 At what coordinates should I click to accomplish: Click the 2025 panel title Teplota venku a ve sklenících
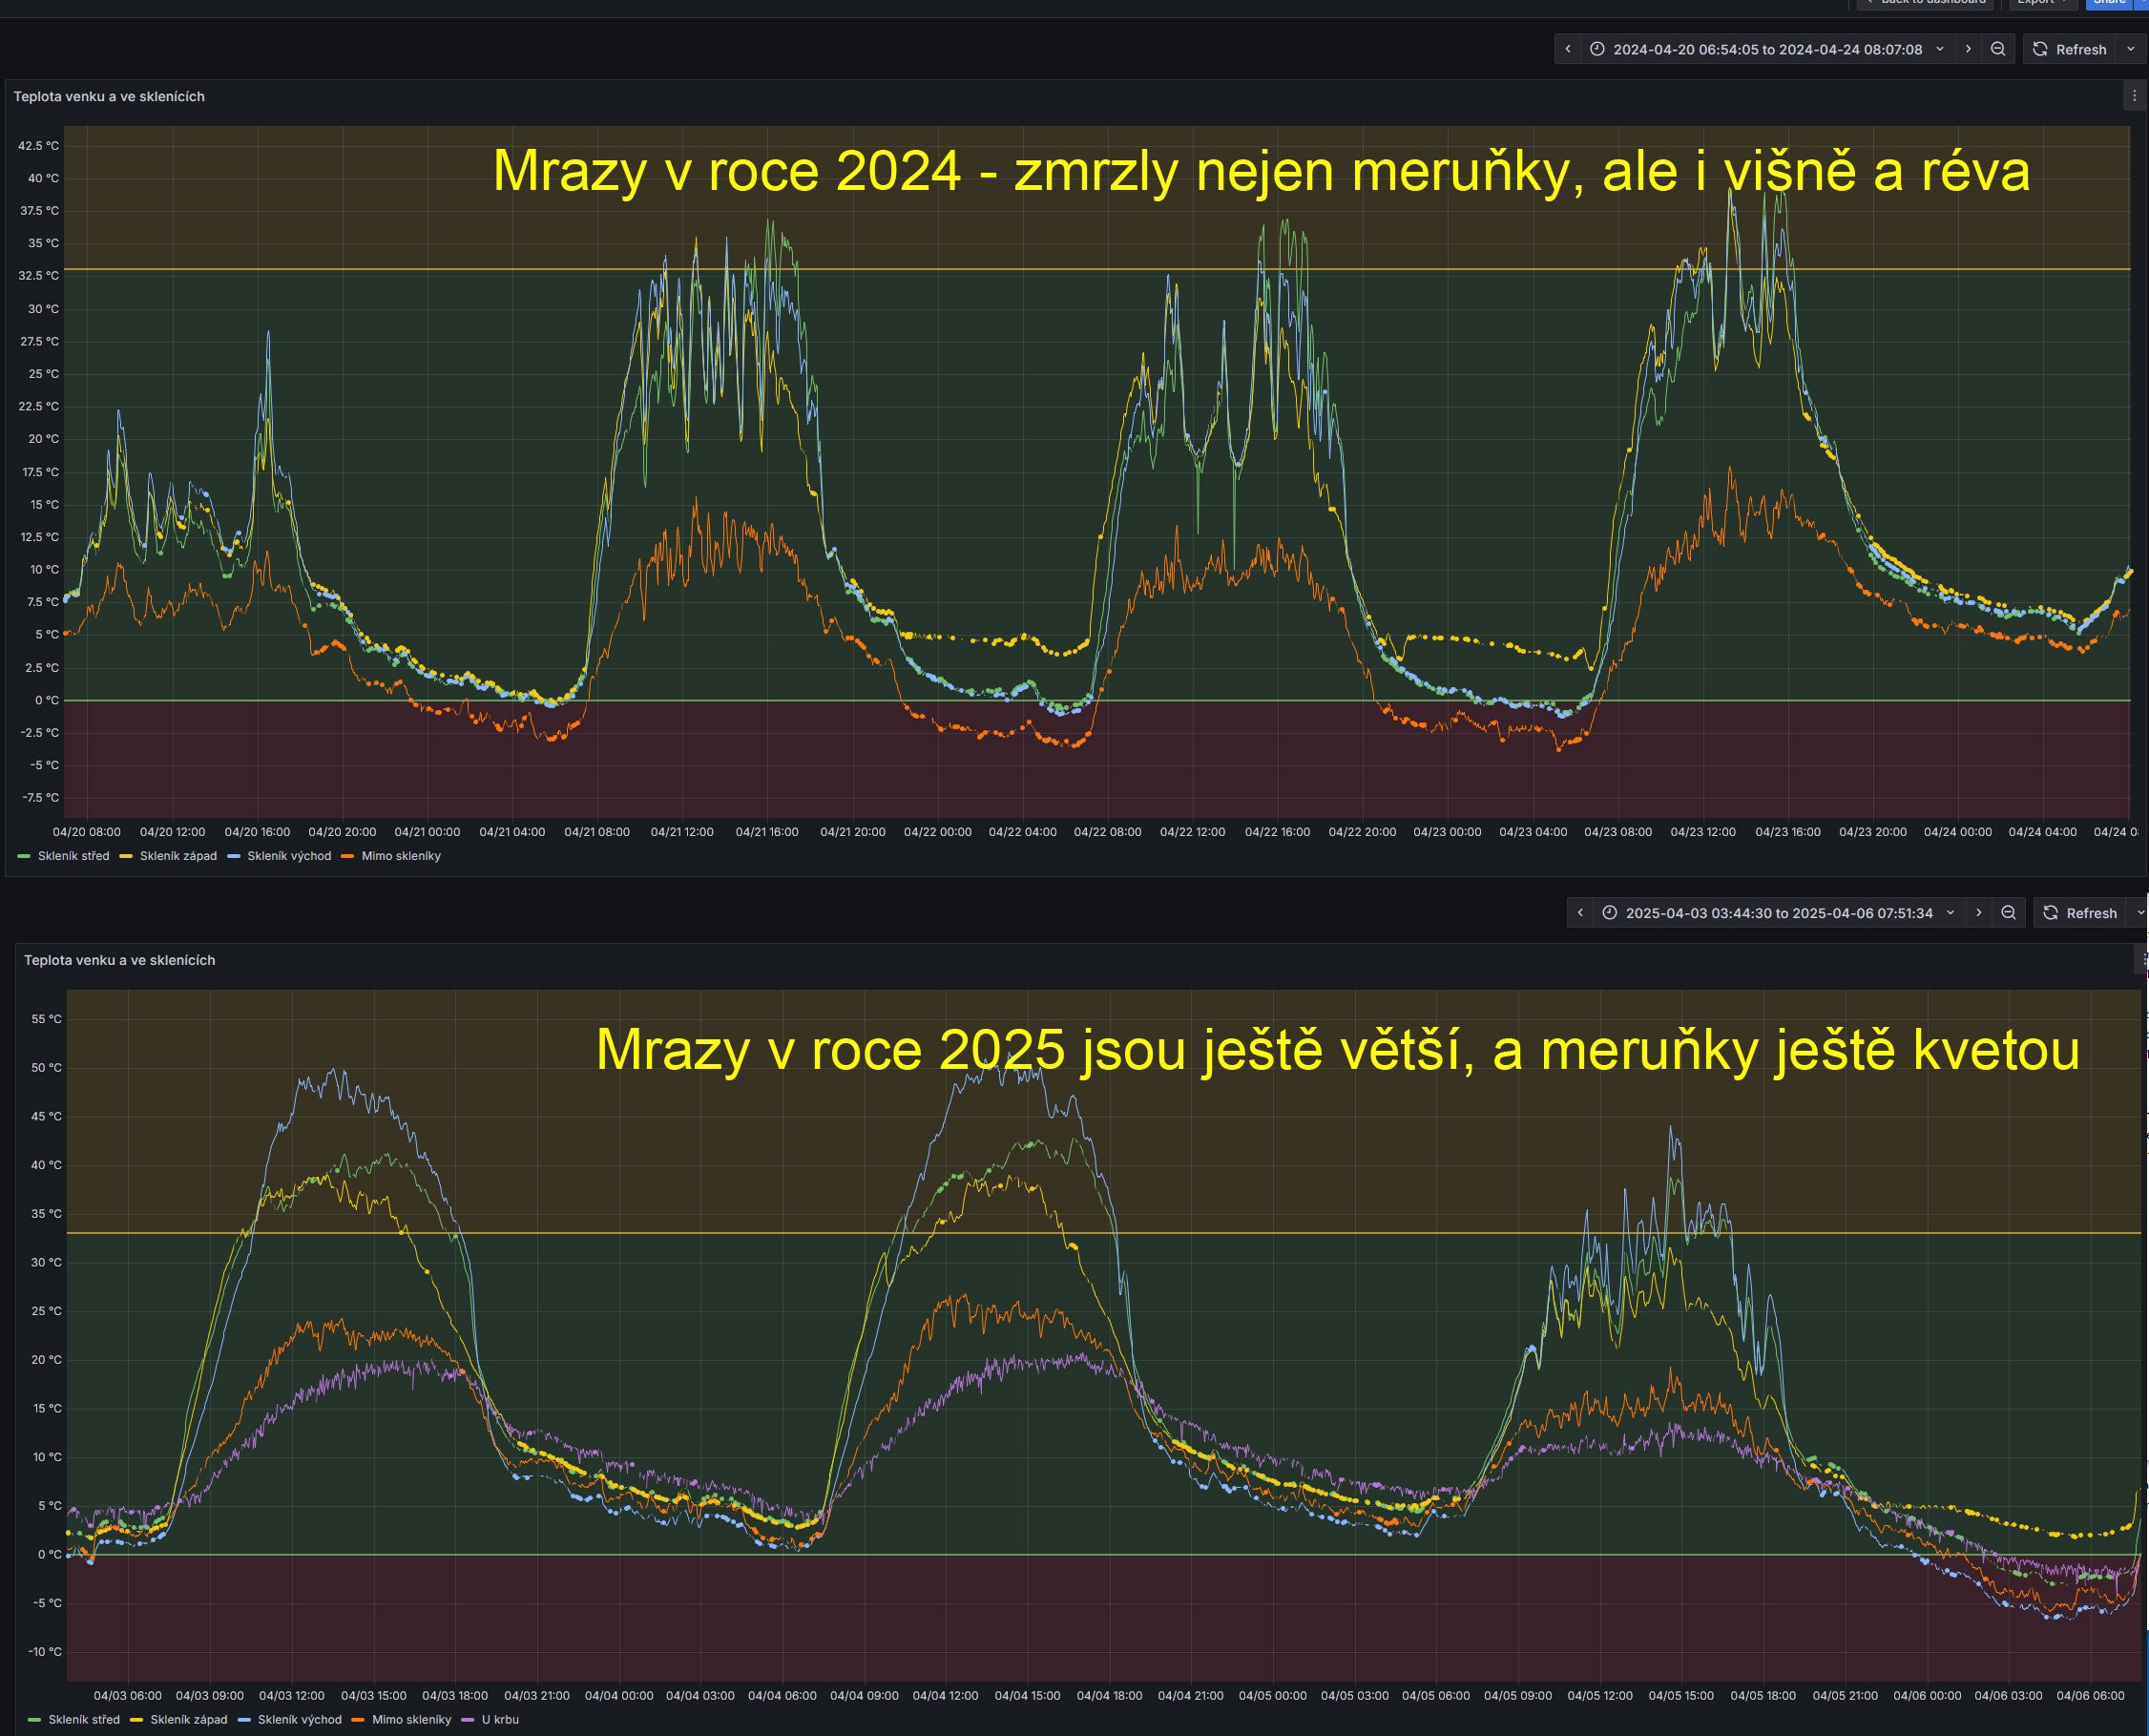[x=119, y=960]
